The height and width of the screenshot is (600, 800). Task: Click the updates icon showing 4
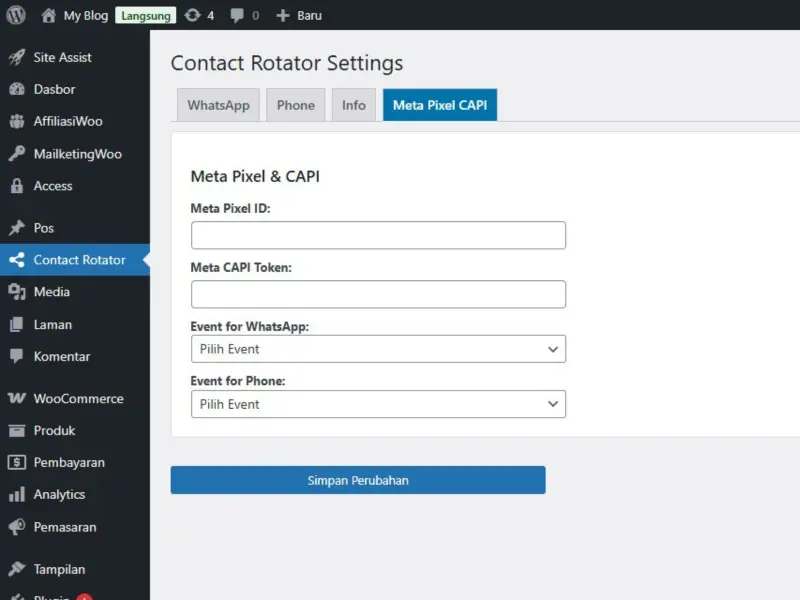(192, 15)
